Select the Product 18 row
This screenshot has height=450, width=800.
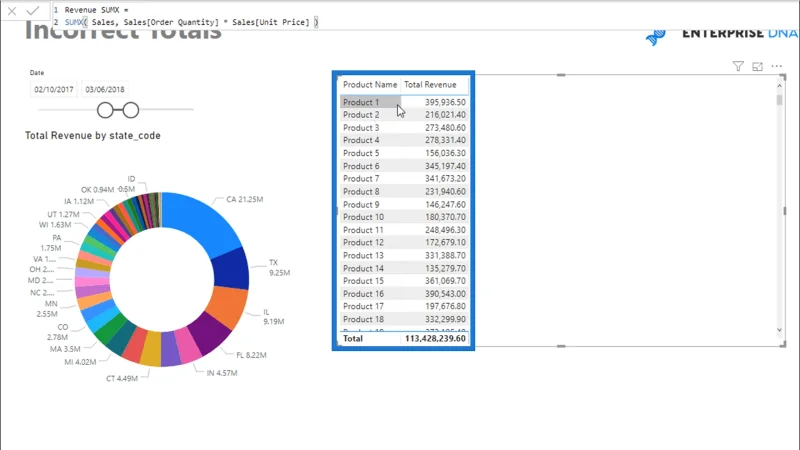pos(404,319)
